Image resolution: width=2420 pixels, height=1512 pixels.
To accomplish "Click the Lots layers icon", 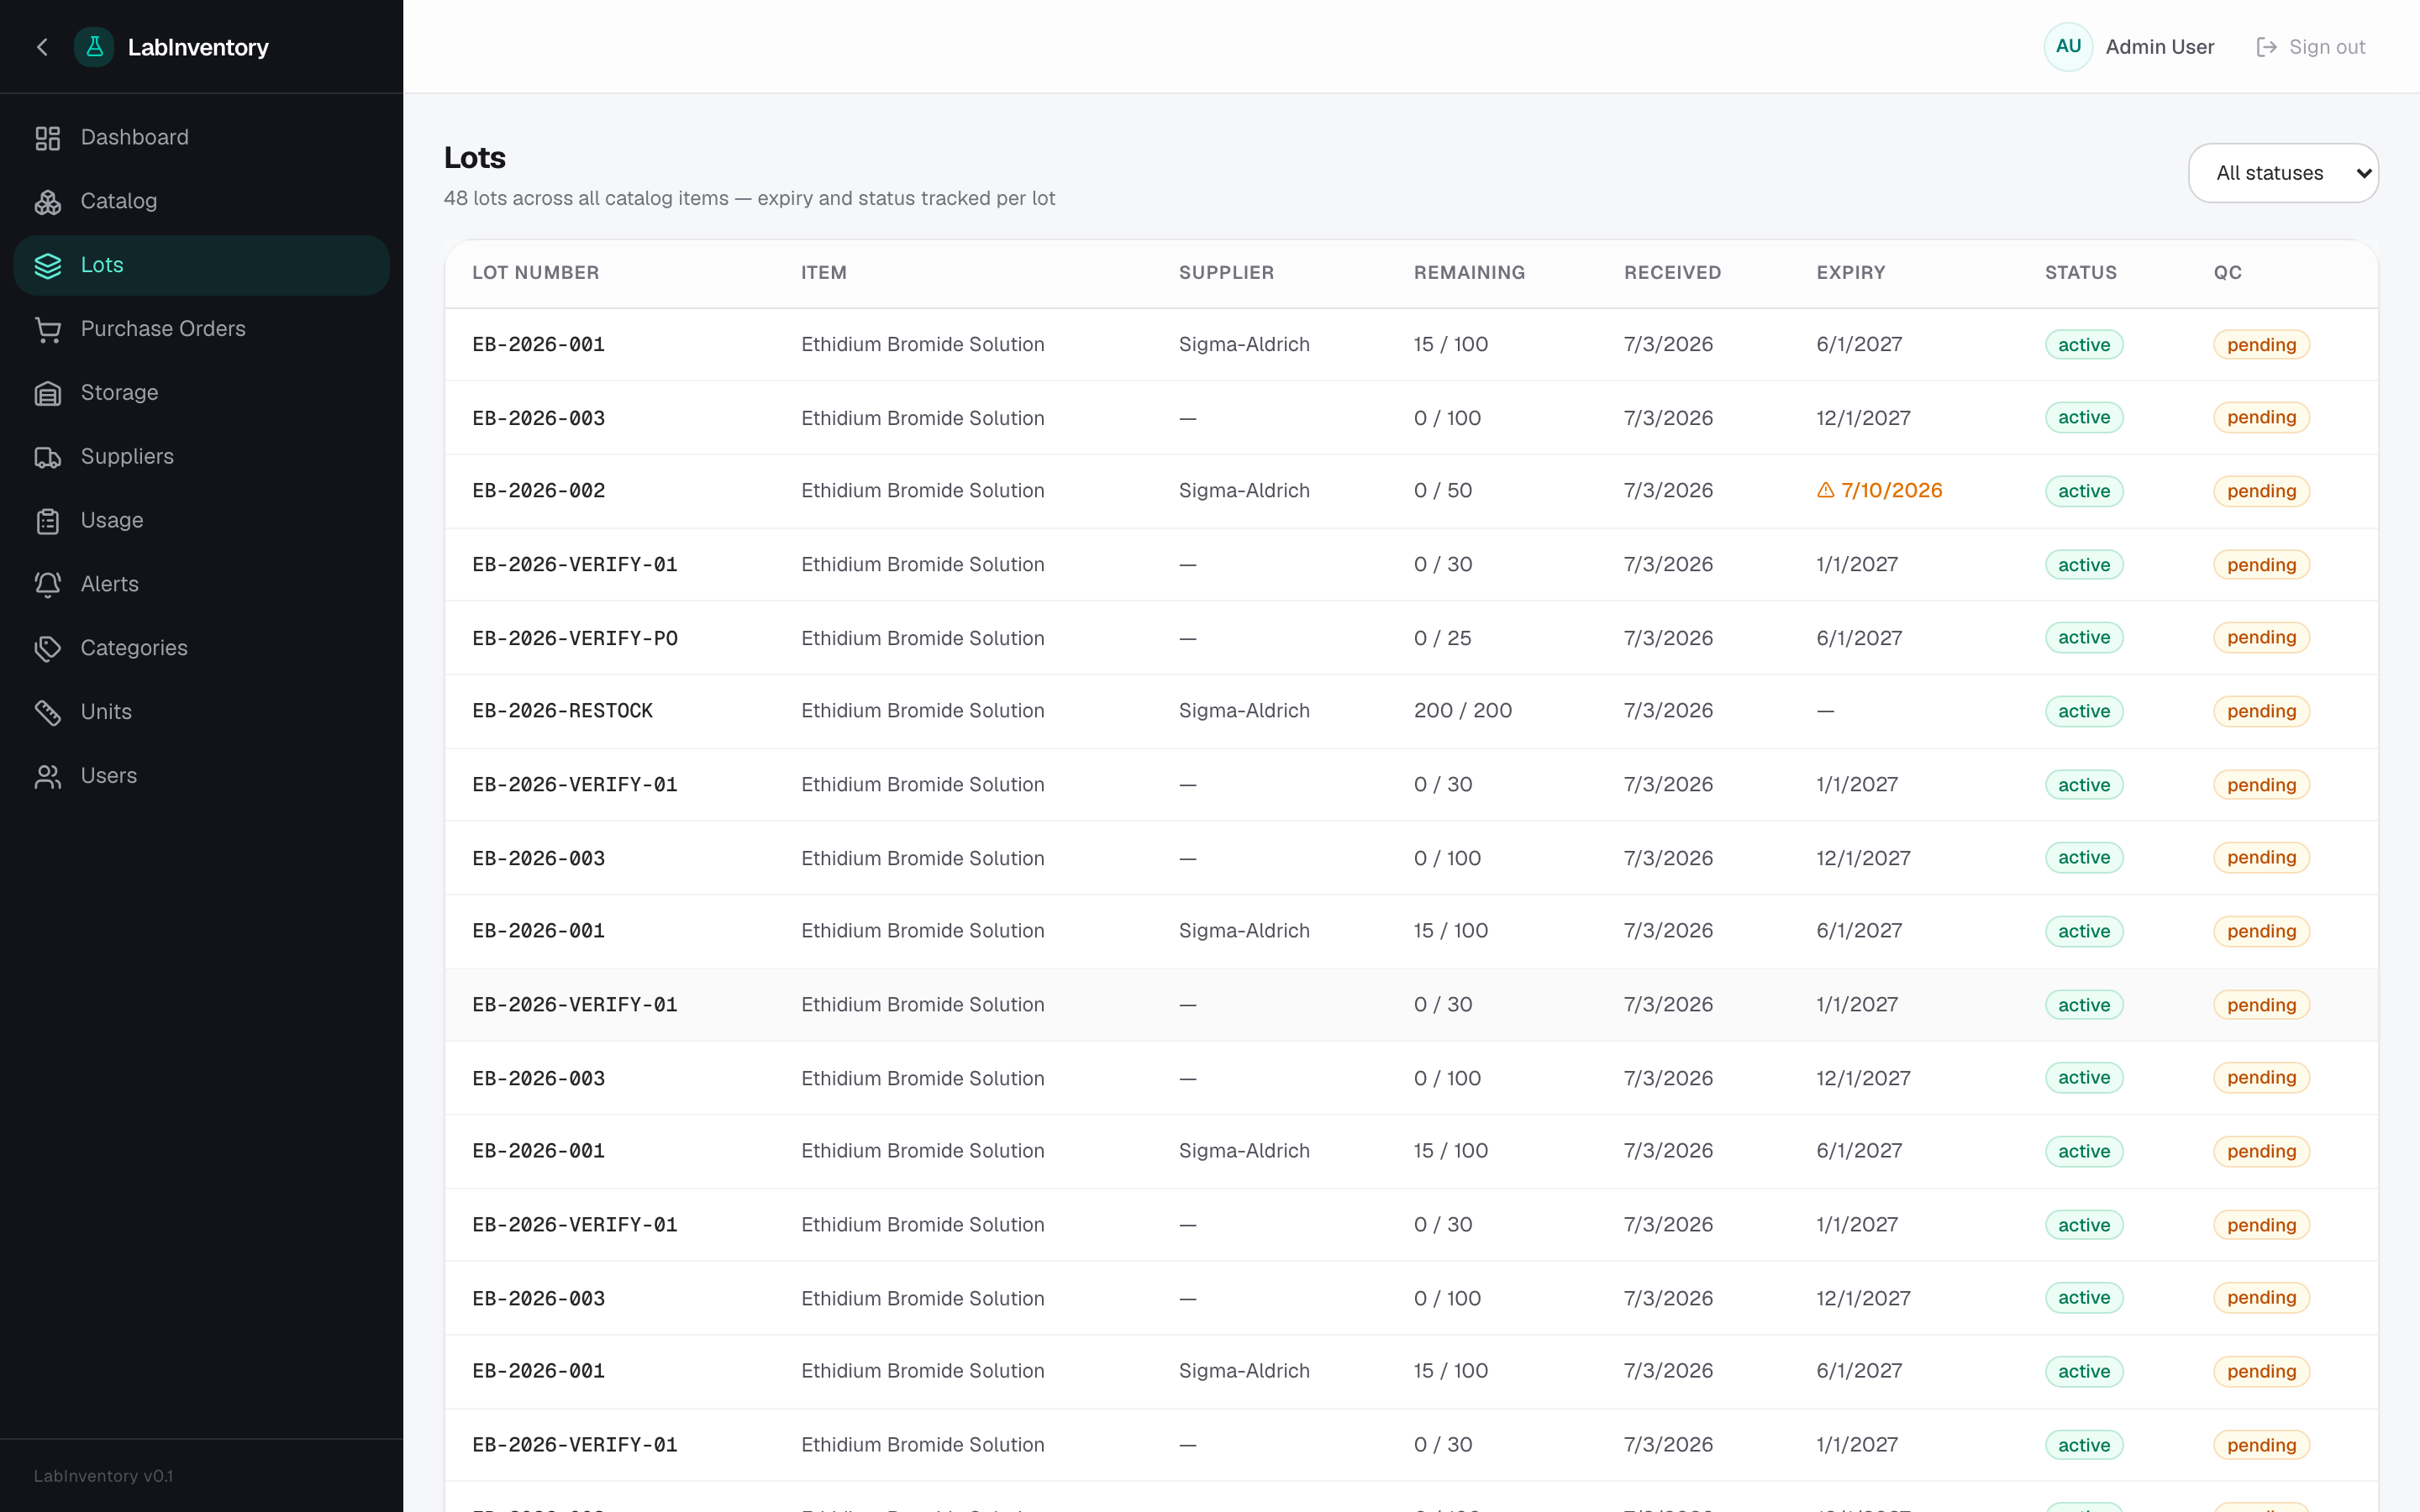I will point(48,266).
